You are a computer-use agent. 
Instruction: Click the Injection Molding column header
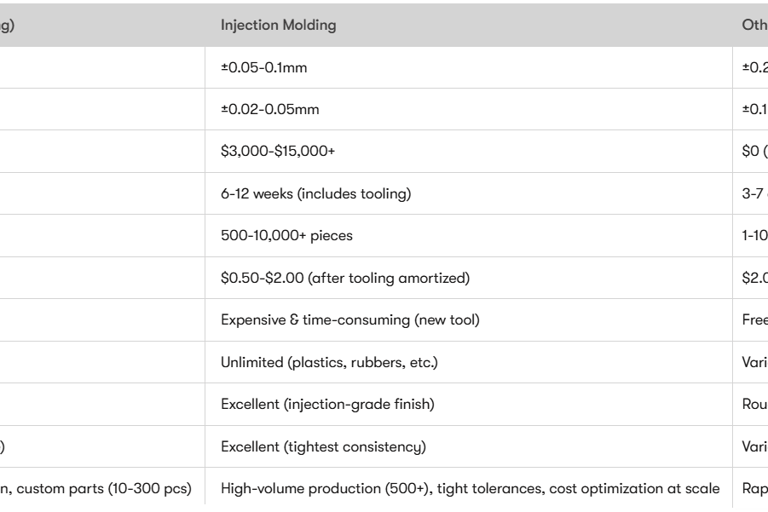279,25
